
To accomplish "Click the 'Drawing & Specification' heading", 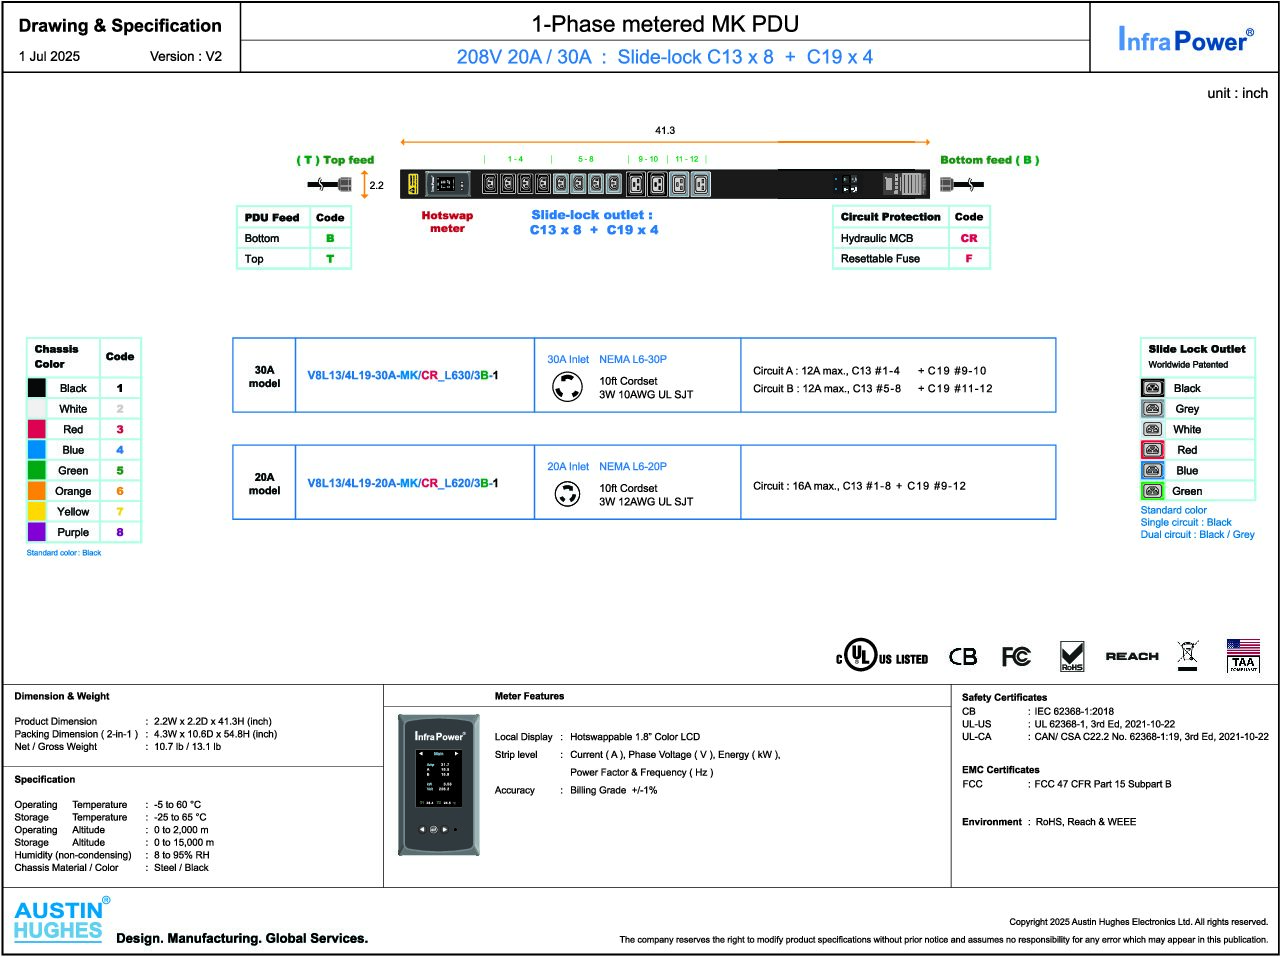I will tap(120, 26).
